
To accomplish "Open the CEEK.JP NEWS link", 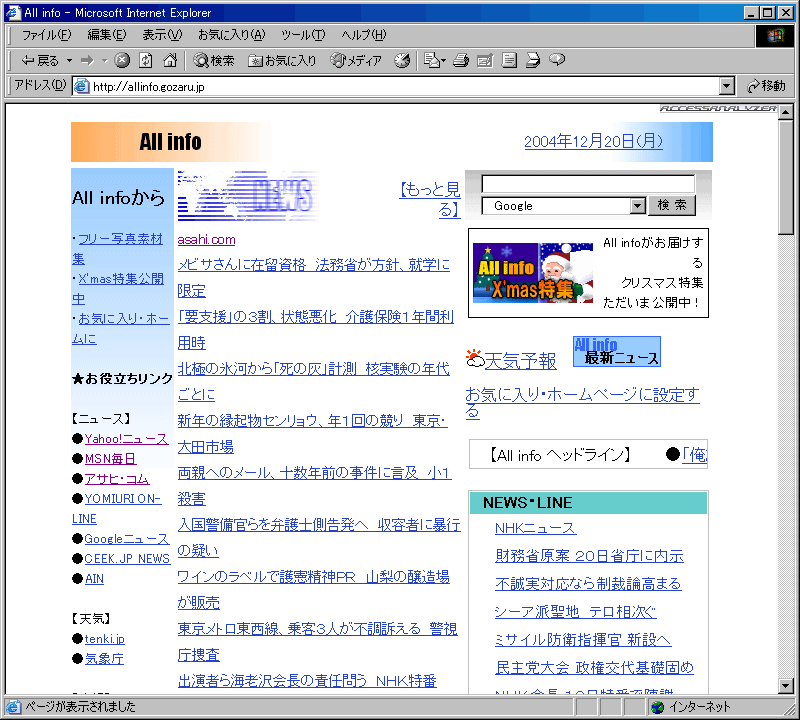I will coord(127,558).
